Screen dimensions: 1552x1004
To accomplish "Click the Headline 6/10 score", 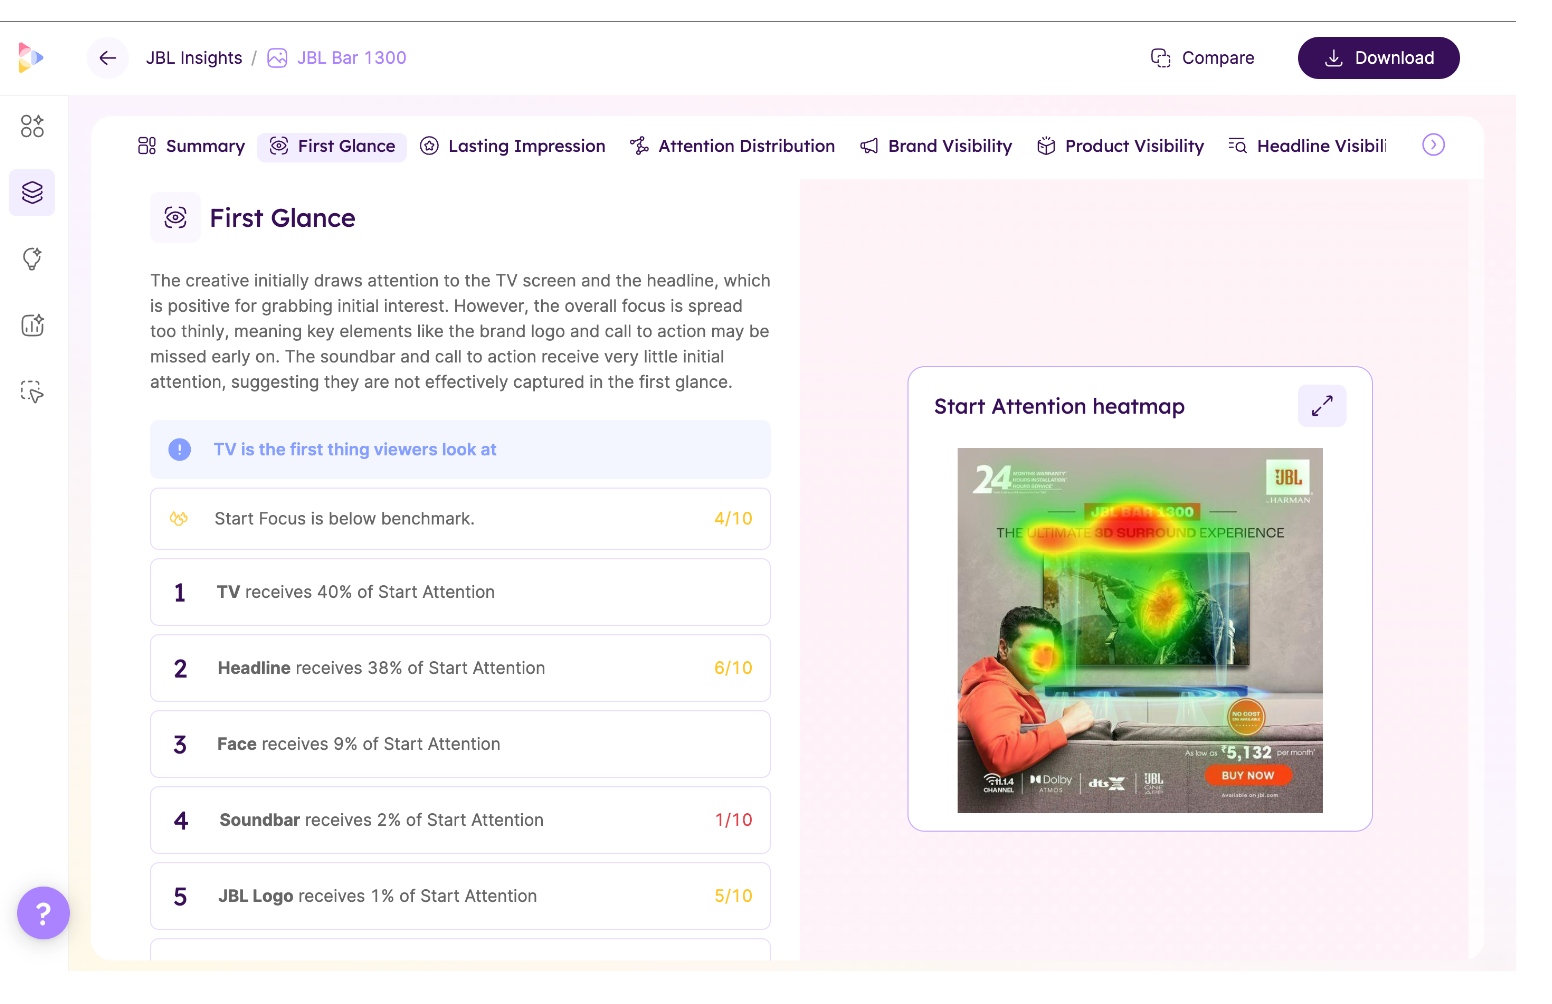I will [733, 668].
